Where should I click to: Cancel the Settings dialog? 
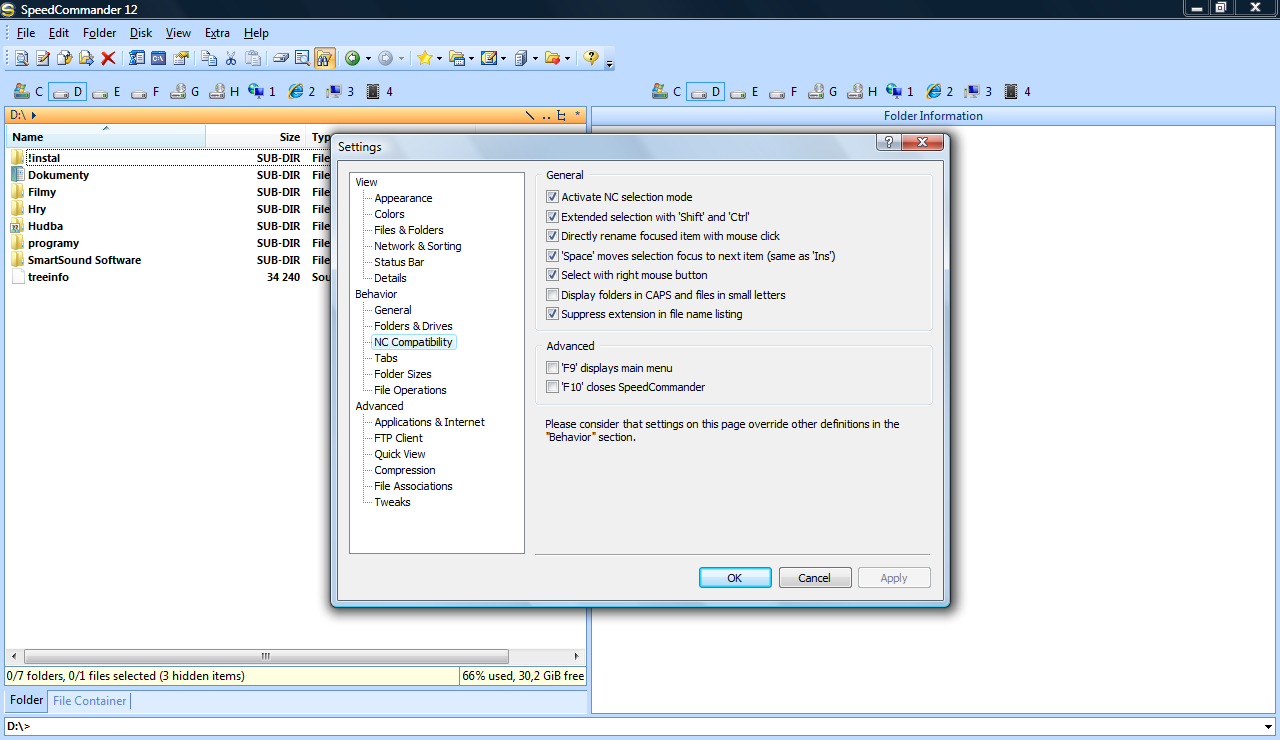coord(814,578)
